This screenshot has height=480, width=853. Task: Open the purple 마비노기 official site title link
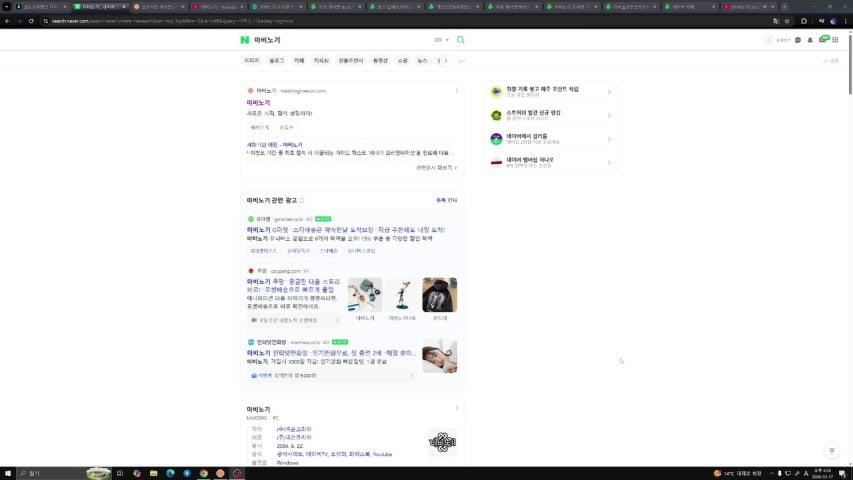click(x=258, y=102)
